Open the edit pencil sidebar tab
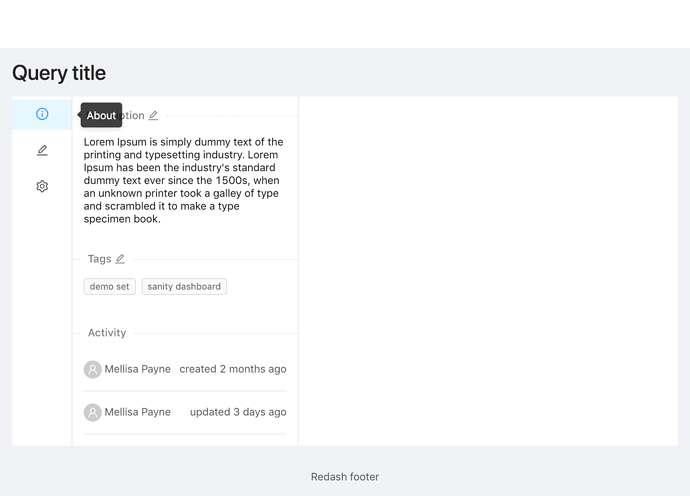The image size is (690, 496). [42, 150]
